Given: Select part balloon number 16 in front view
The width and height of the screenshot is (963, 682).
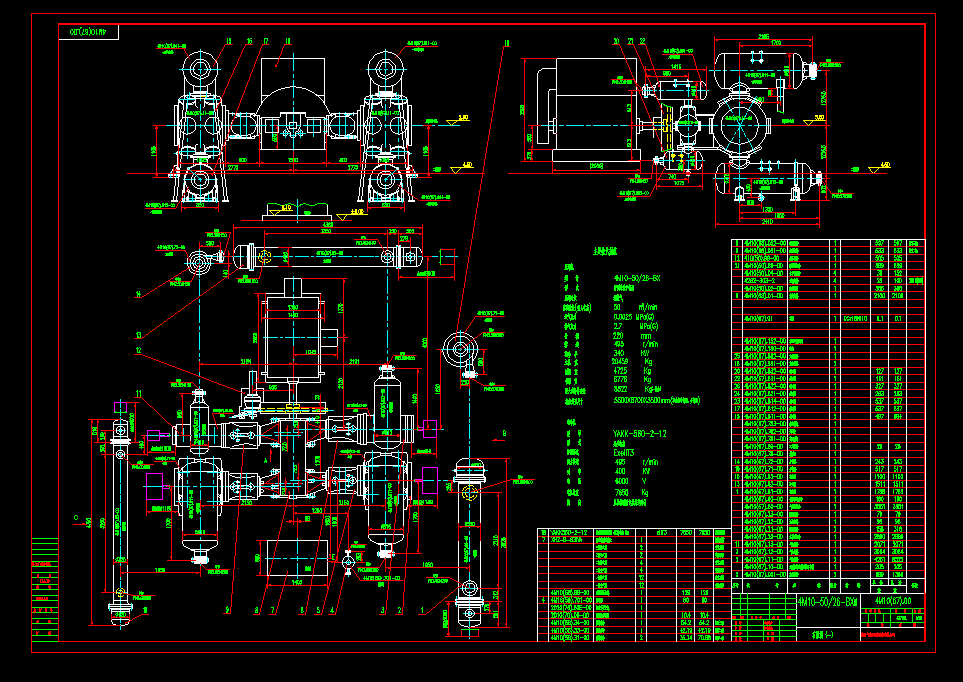Looking at the screenshot, I should (249, 42).
